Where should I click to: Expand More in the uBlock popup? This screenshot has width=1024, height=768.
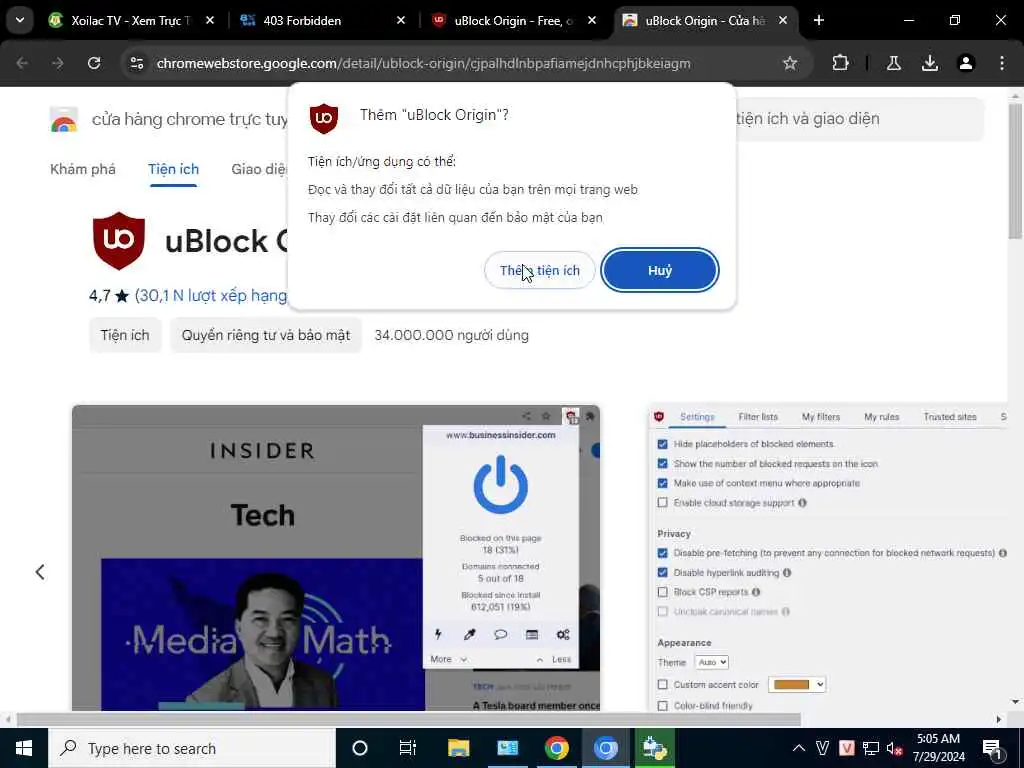(x=448, y=659)
